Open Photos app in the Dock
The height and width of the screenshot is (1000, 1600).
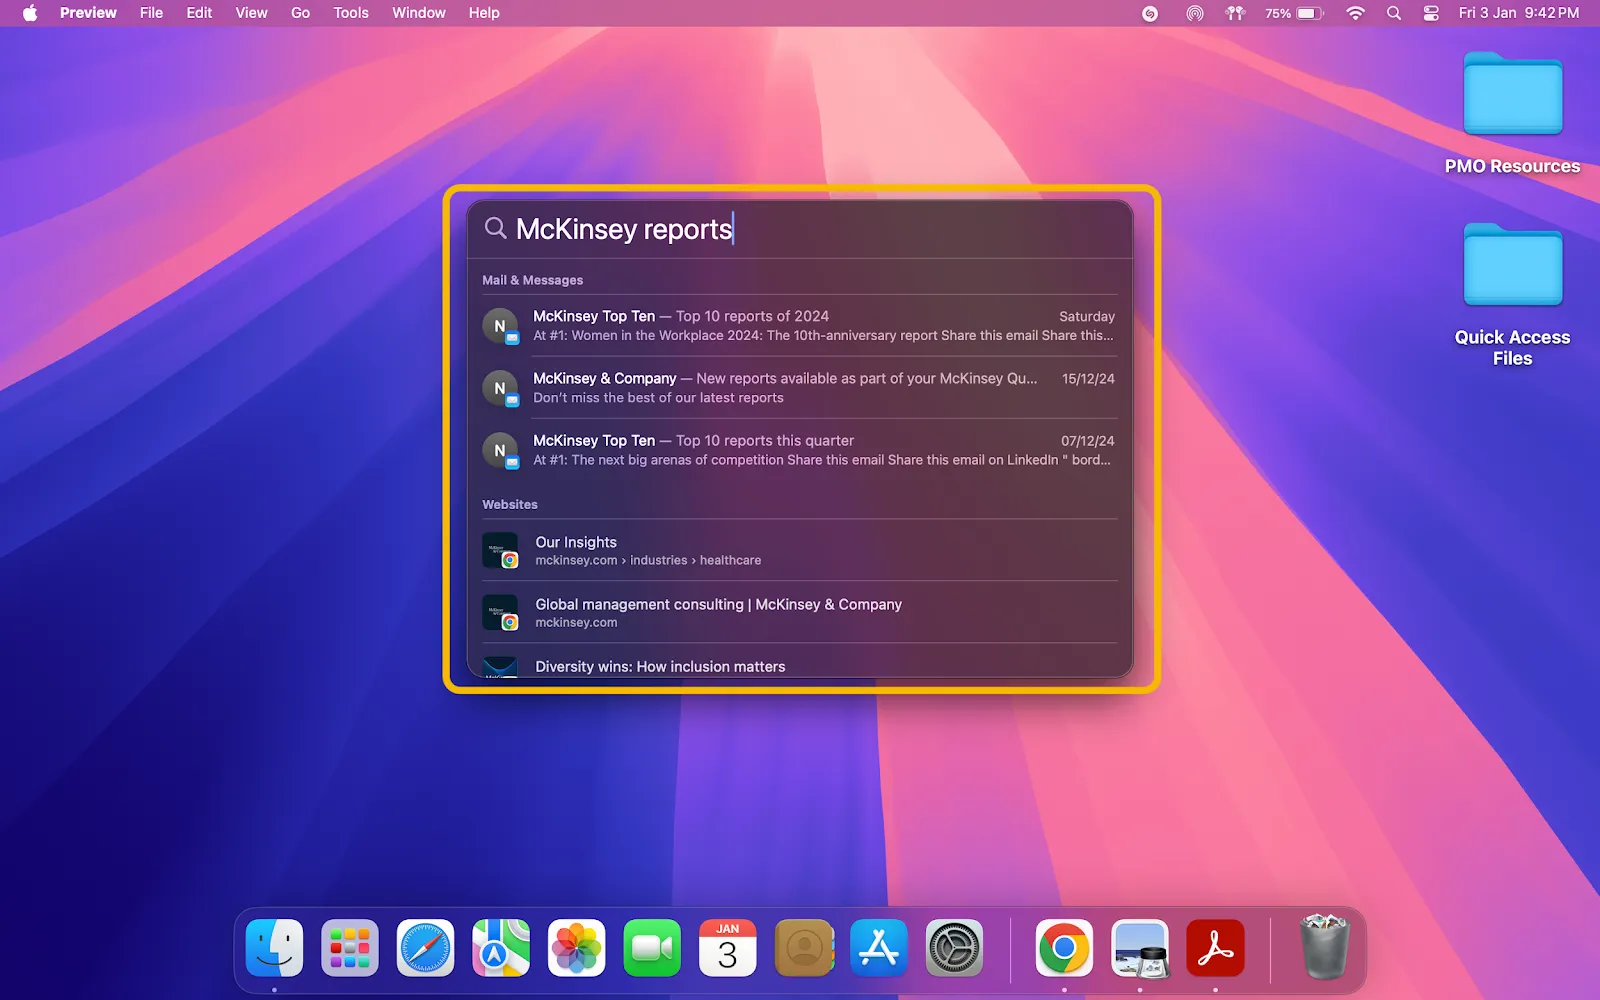tap(576, 947)
